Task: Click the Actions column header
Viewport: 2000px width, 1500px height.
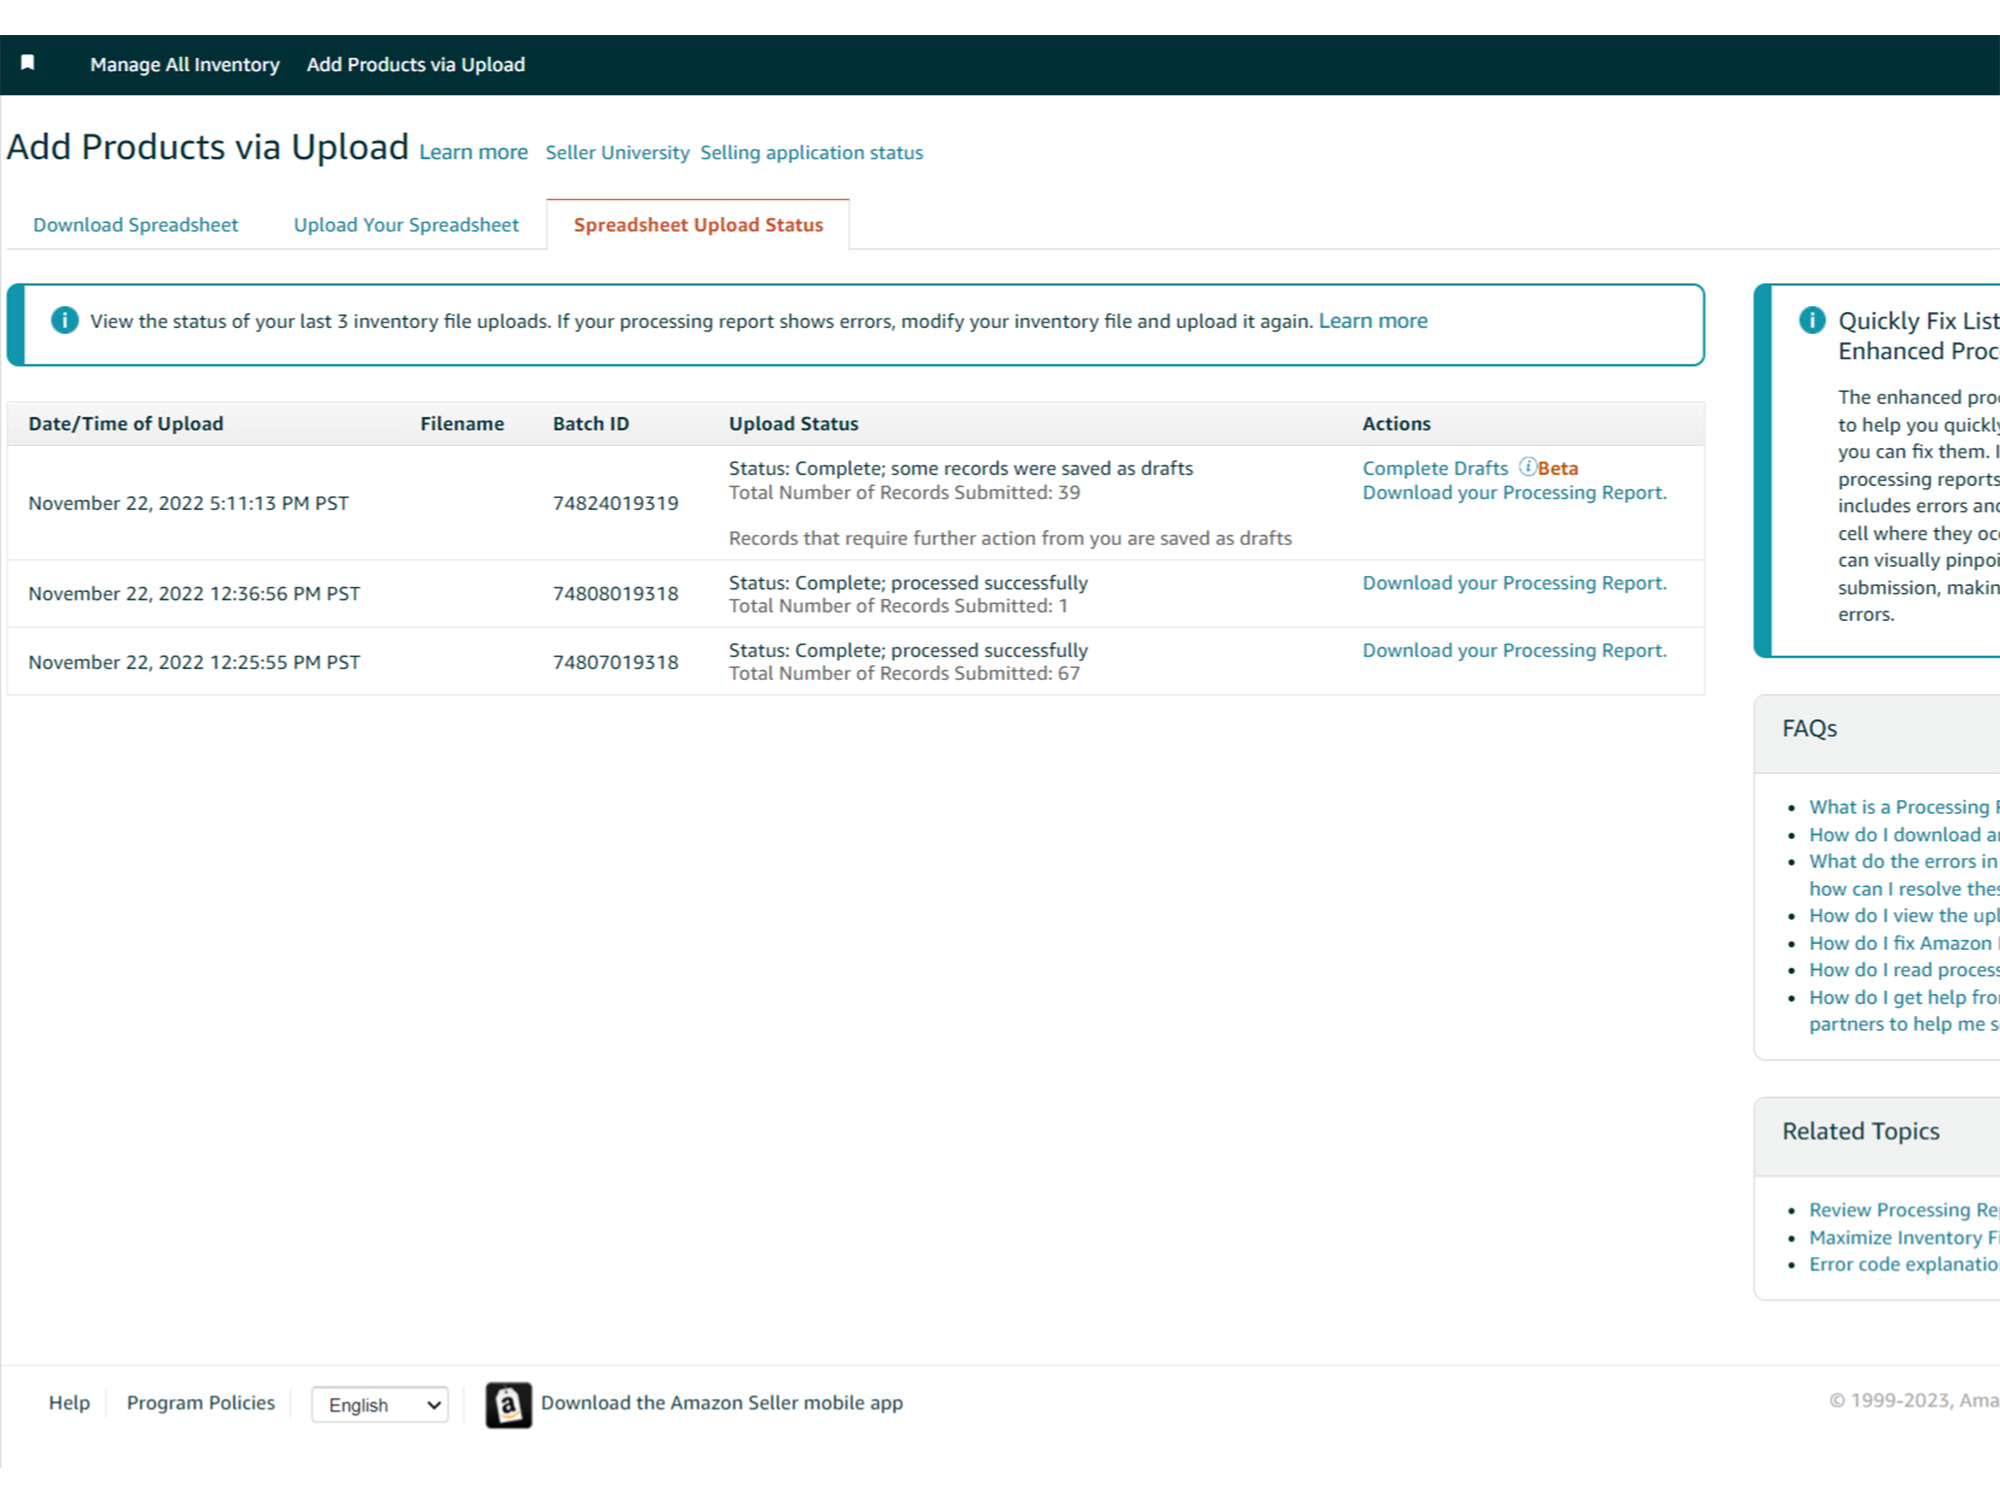Action: coord(1396,423)
